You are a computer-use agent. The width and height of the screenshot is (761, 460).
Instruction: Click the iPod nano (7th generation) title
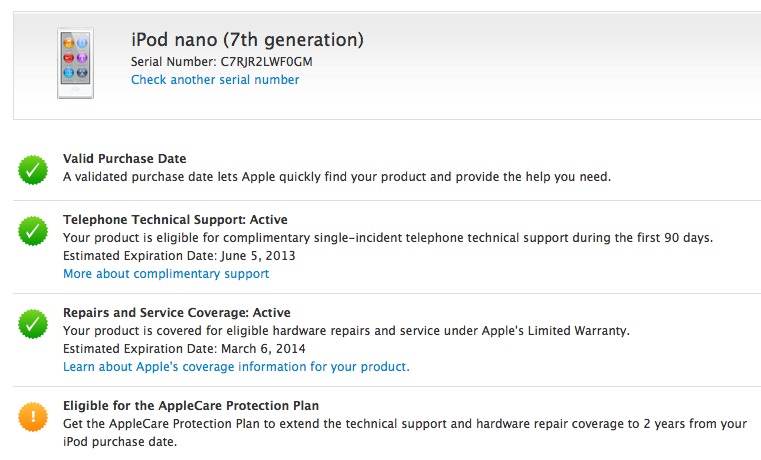[x=247, y=40]
